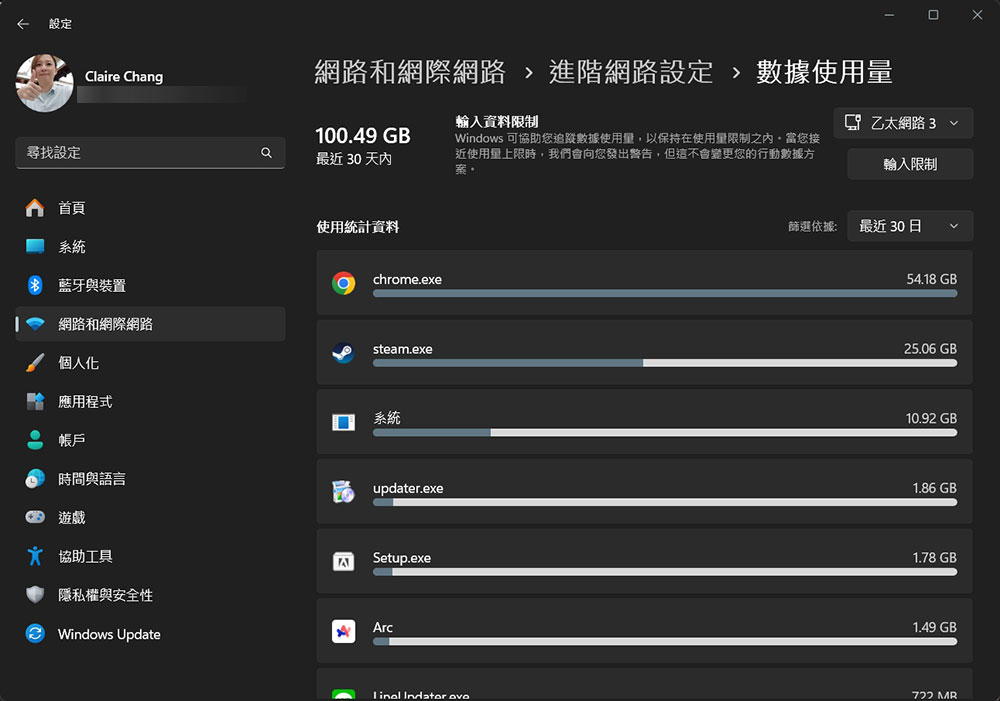Minimize the 設定 window
Viewport: 1000px width, 701px height.
tap(889, 15)
